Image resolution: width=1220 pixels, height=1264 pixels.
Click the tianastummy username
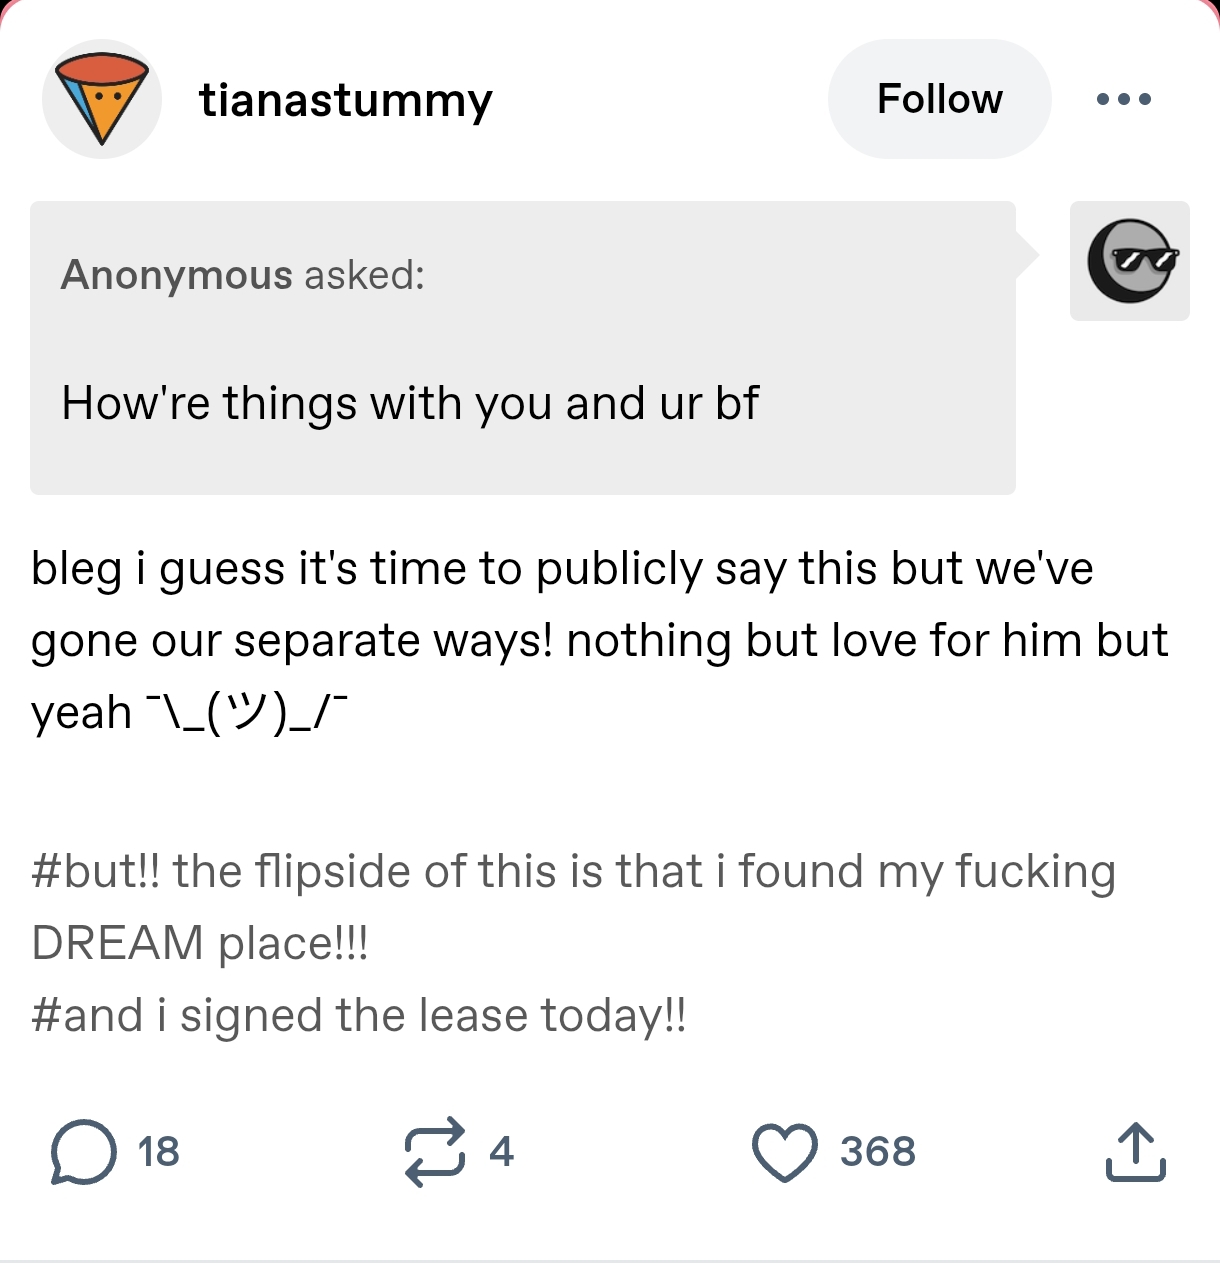345,100
